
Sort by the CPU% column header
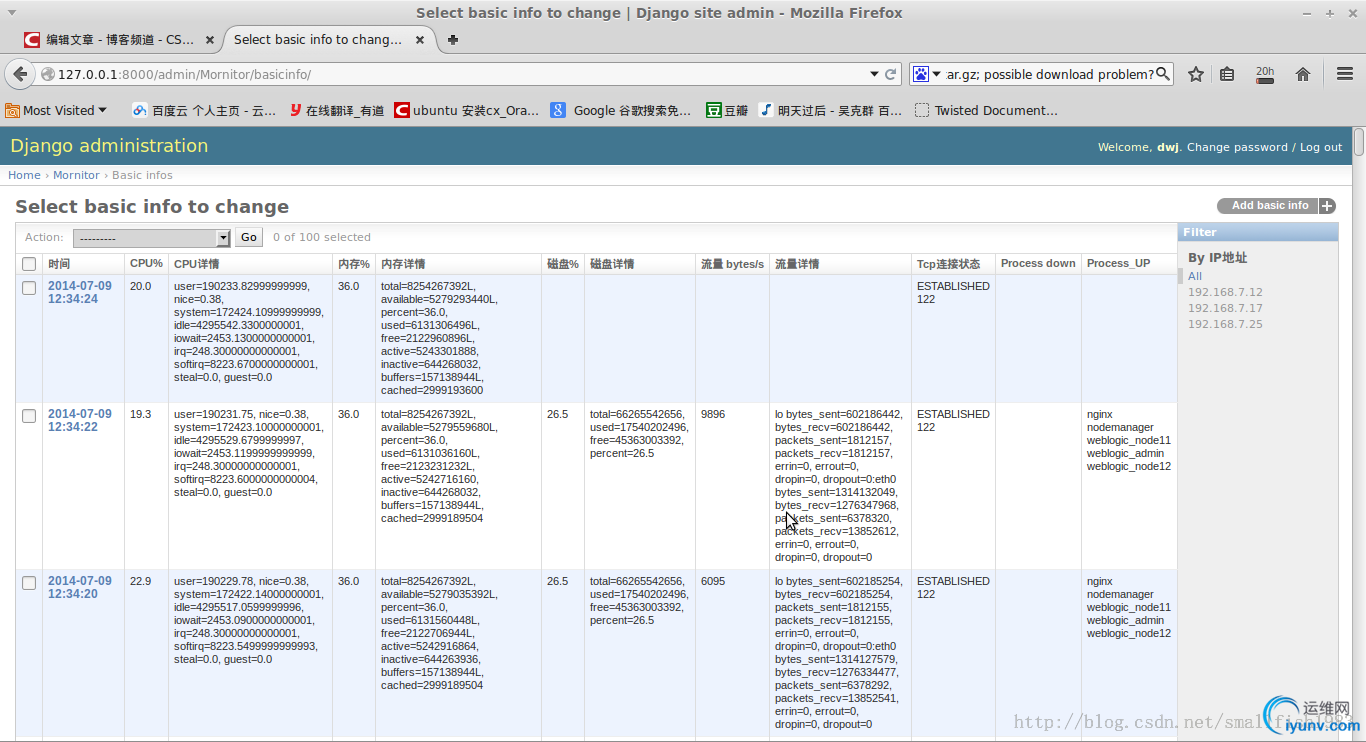(x=146, y=264)
